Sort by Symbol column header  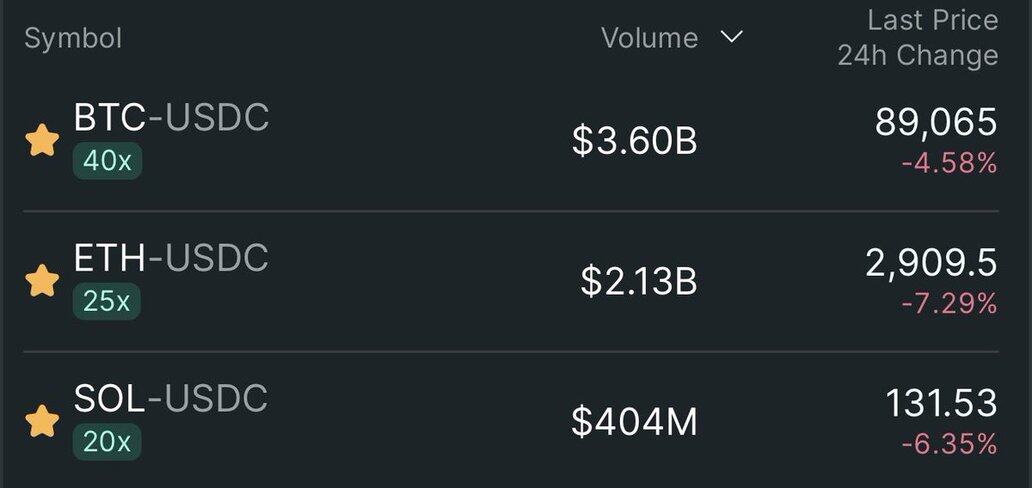(73, 38)
